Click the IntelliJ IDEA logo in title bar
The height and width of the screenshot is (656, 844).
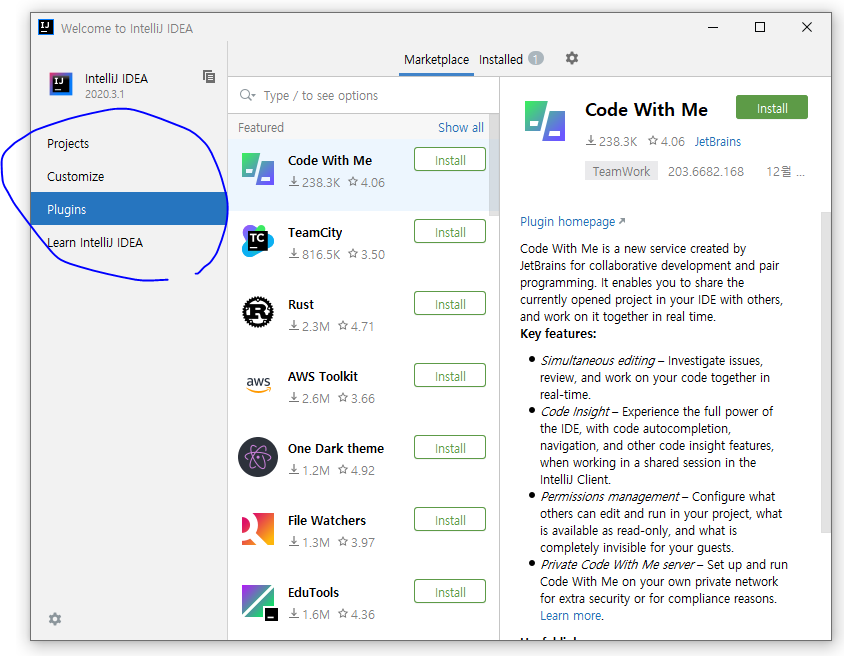pos(46,26)
